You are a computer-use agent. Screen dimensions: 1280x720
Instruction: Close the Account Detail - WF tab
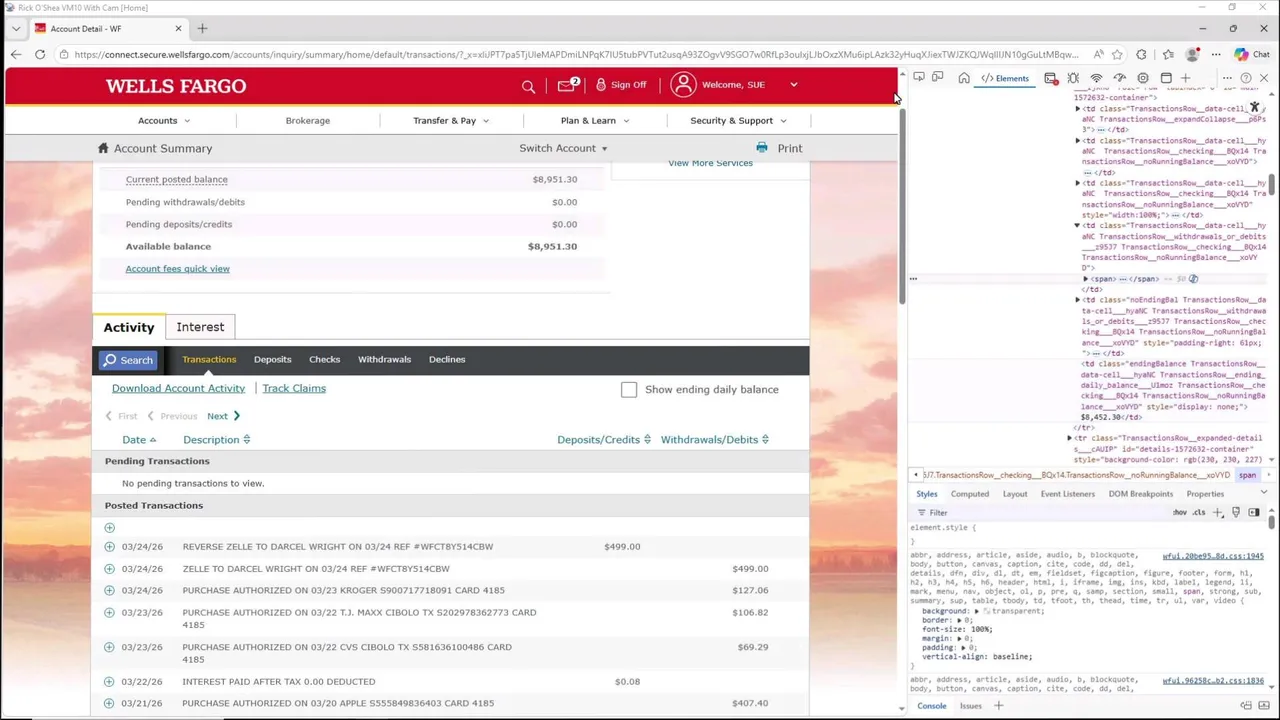point(178,28)
